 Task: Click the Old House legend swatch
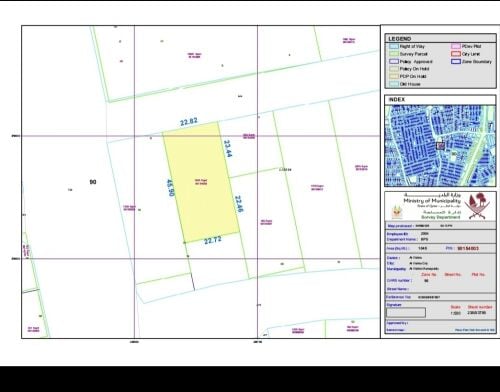394,84
